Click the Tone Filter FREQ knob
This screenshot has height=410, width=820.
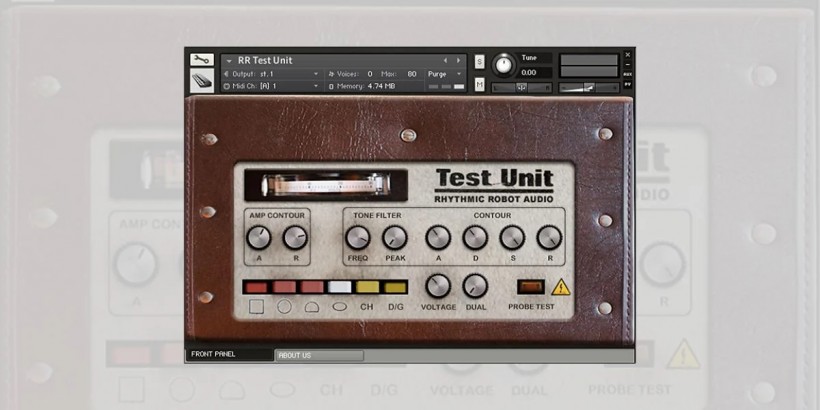[x=357, y=237]
